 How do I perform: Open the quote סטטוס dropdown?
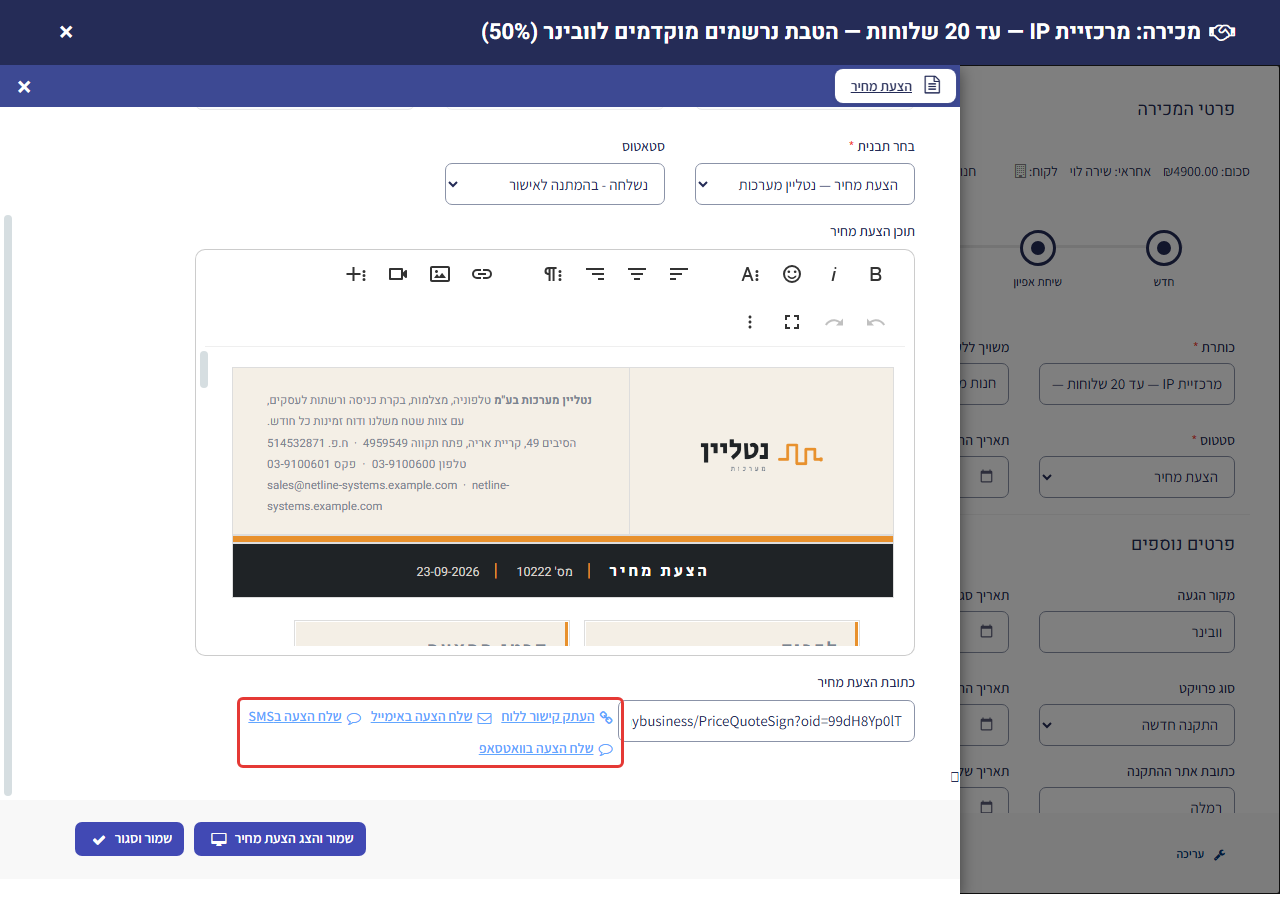tap(554, 185)
